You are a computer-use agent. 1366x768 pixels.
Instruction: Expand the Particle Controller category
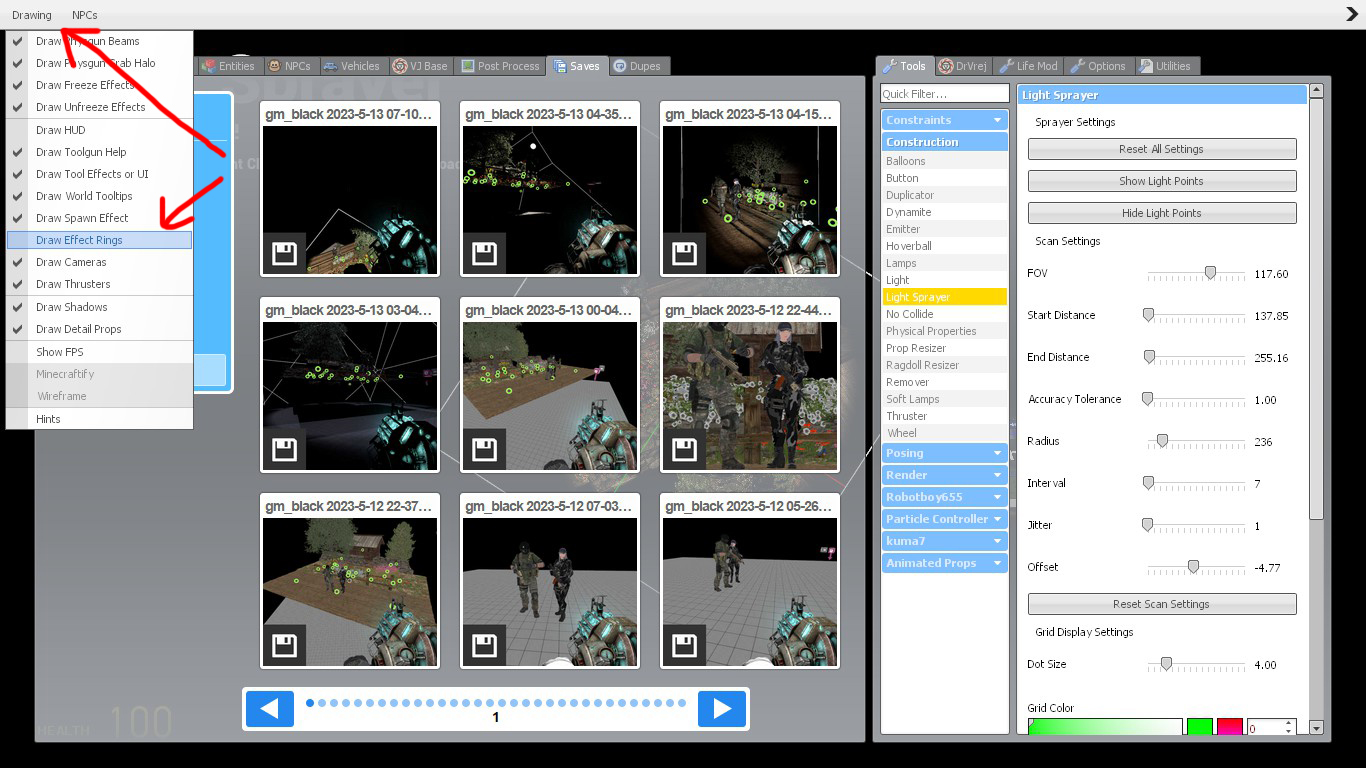click(x=945, y=519)
